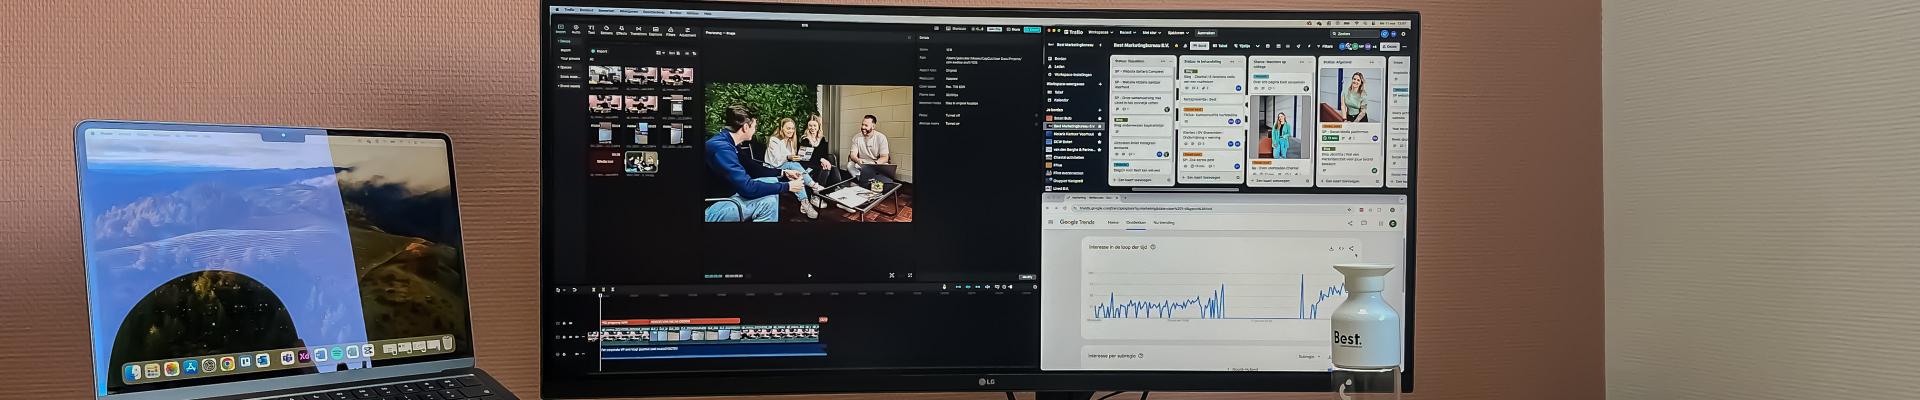The width and height of the screenshot is (1920, 400).
Task: Click the Delen button on Trello board
Action: tap(1390, 46)
